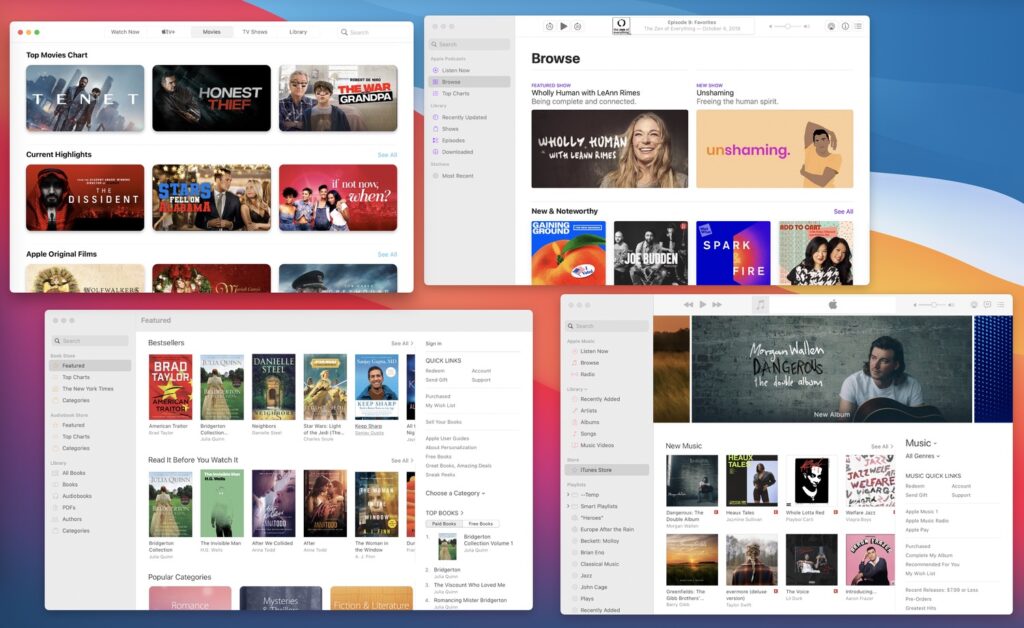This screenshot has height=628, width=1024.
Task: Open the Music store type dropdown
Action: 921,443
